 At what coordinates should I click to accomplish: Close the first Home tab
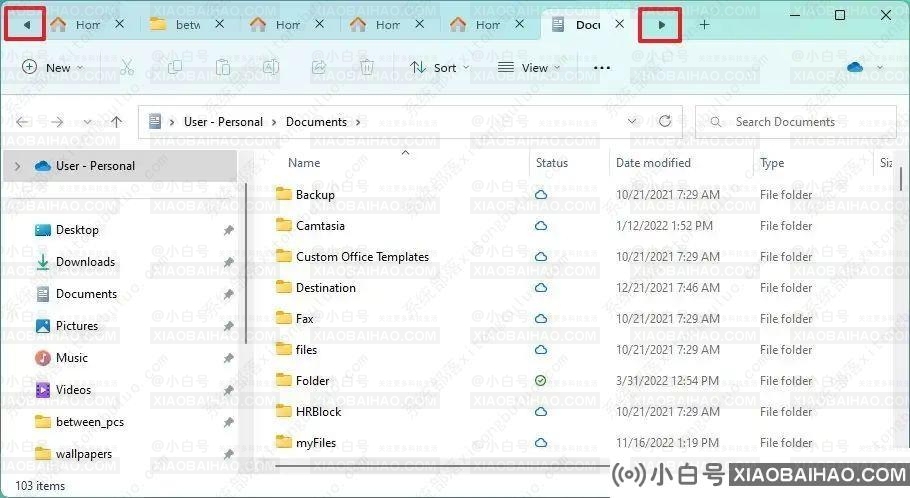(x=119, y=24)
